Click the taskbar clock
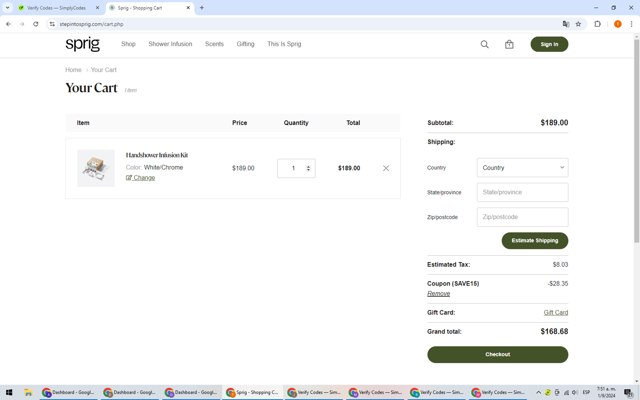The height and width of the screenshot is (400, 640). 606,392
